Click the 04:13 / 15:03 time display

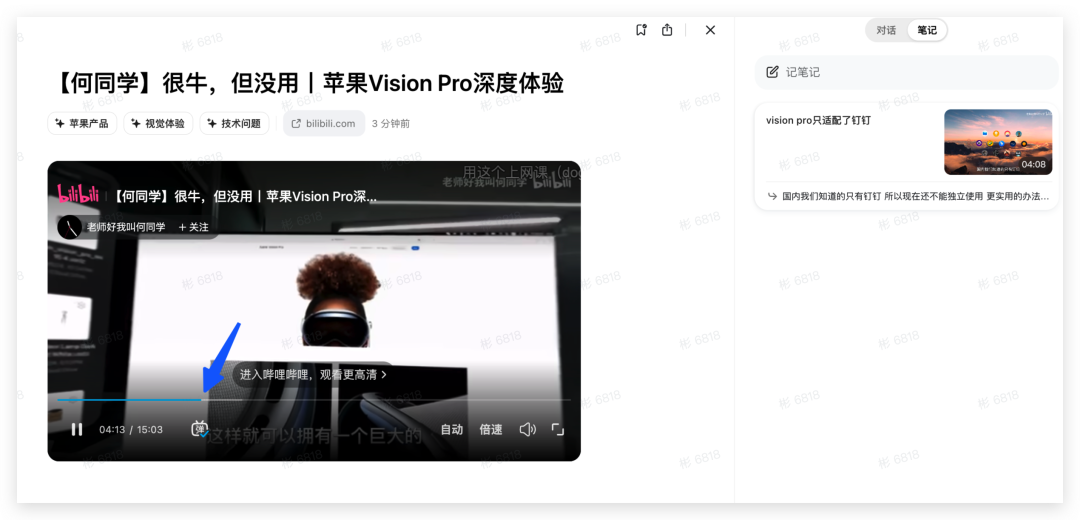(131, 429)
